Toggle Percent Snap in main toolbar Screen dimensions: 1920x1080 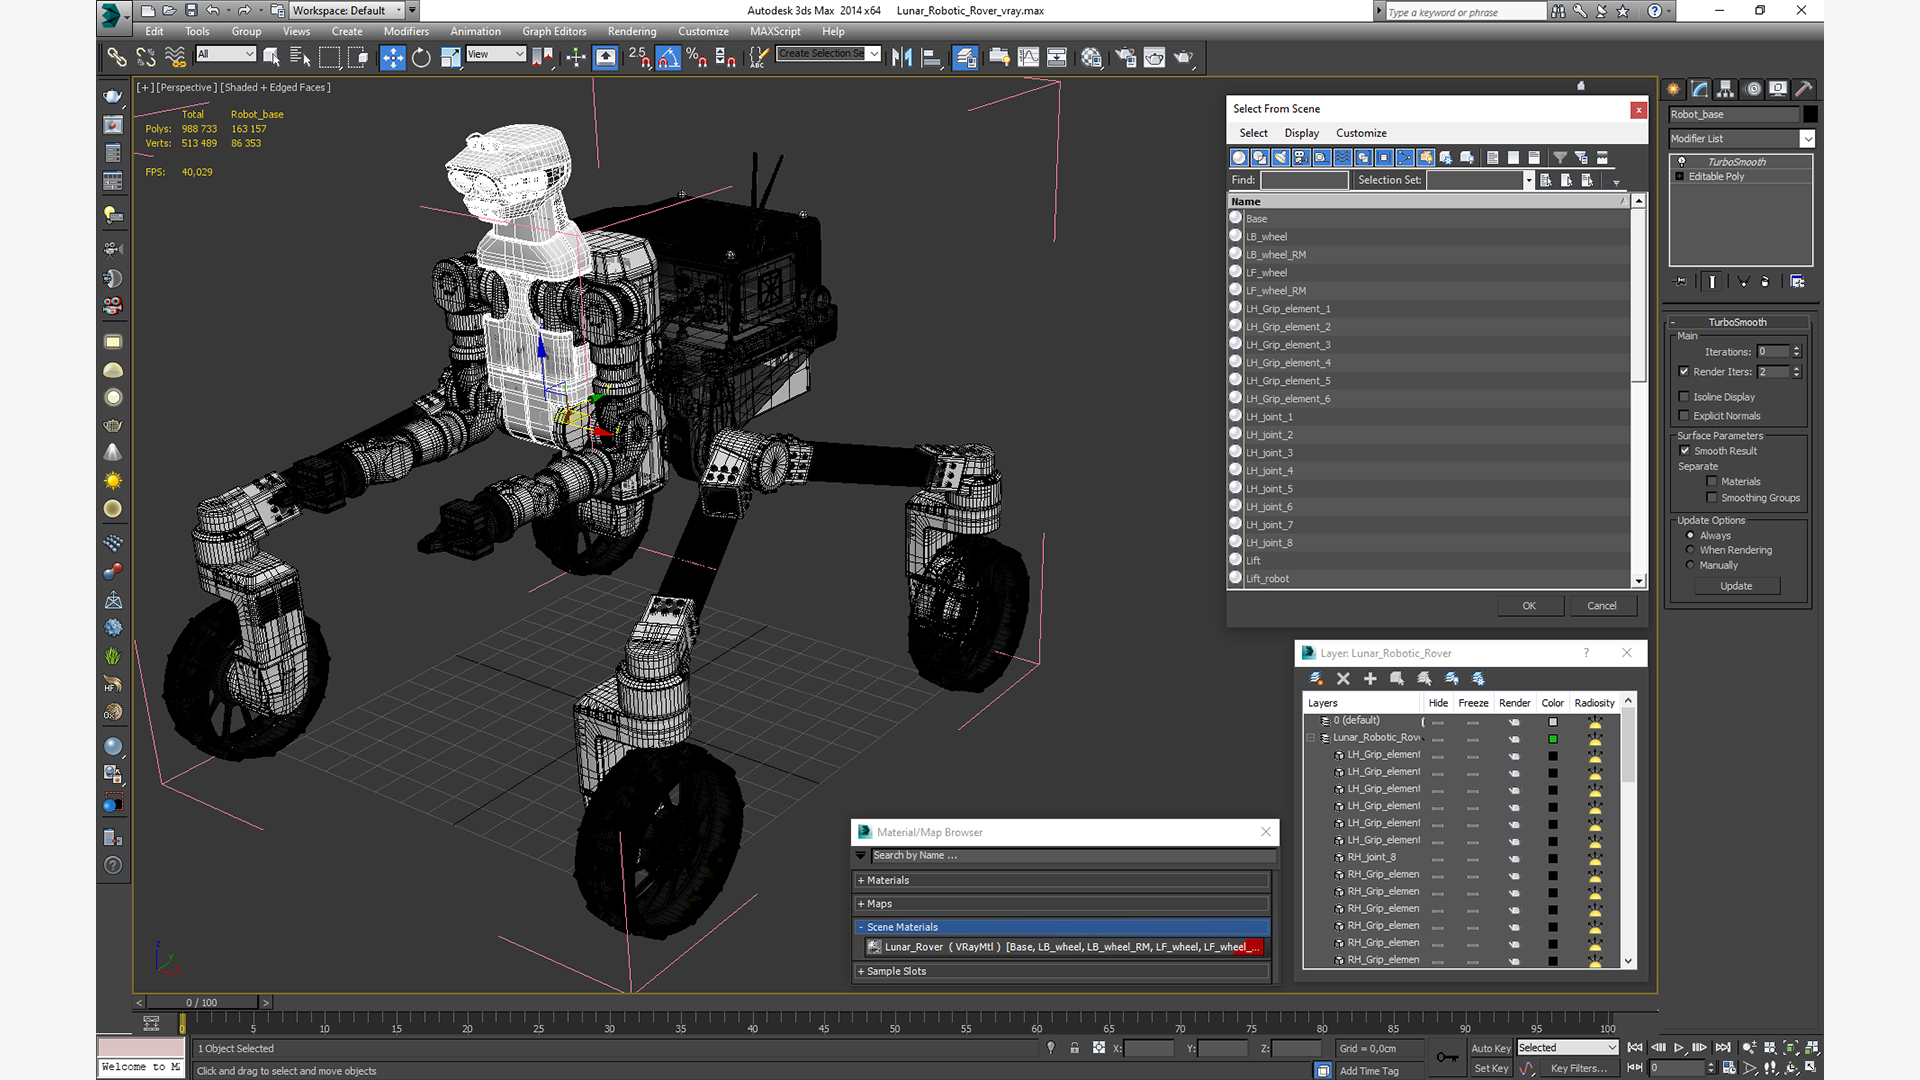point(697,57)
